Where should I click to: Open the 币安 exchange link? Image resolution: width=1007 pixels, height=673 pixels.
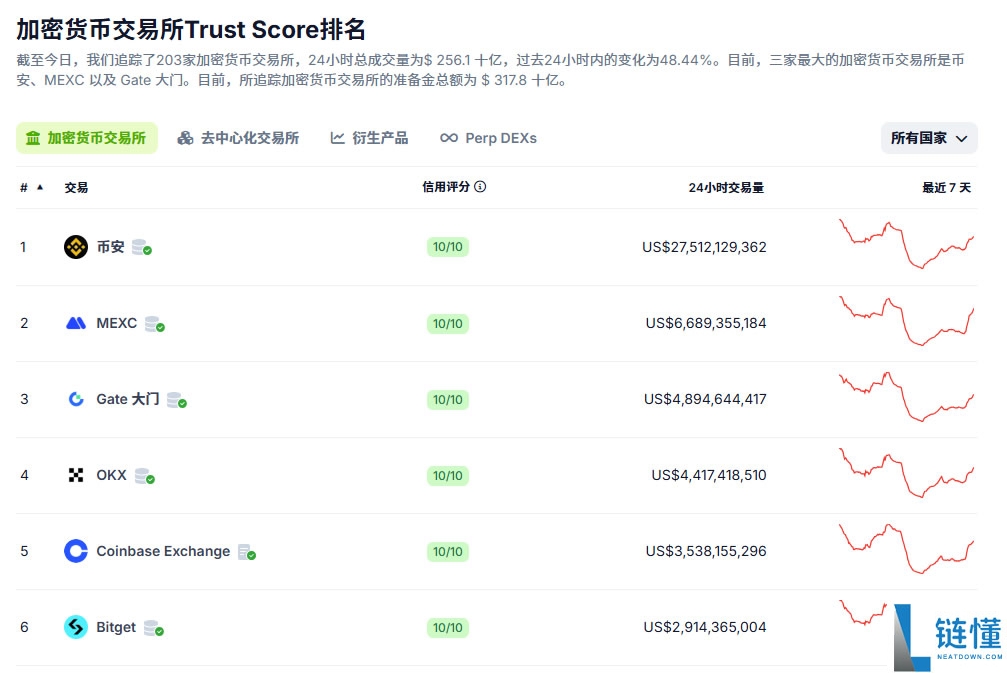(x=110, y=247)
